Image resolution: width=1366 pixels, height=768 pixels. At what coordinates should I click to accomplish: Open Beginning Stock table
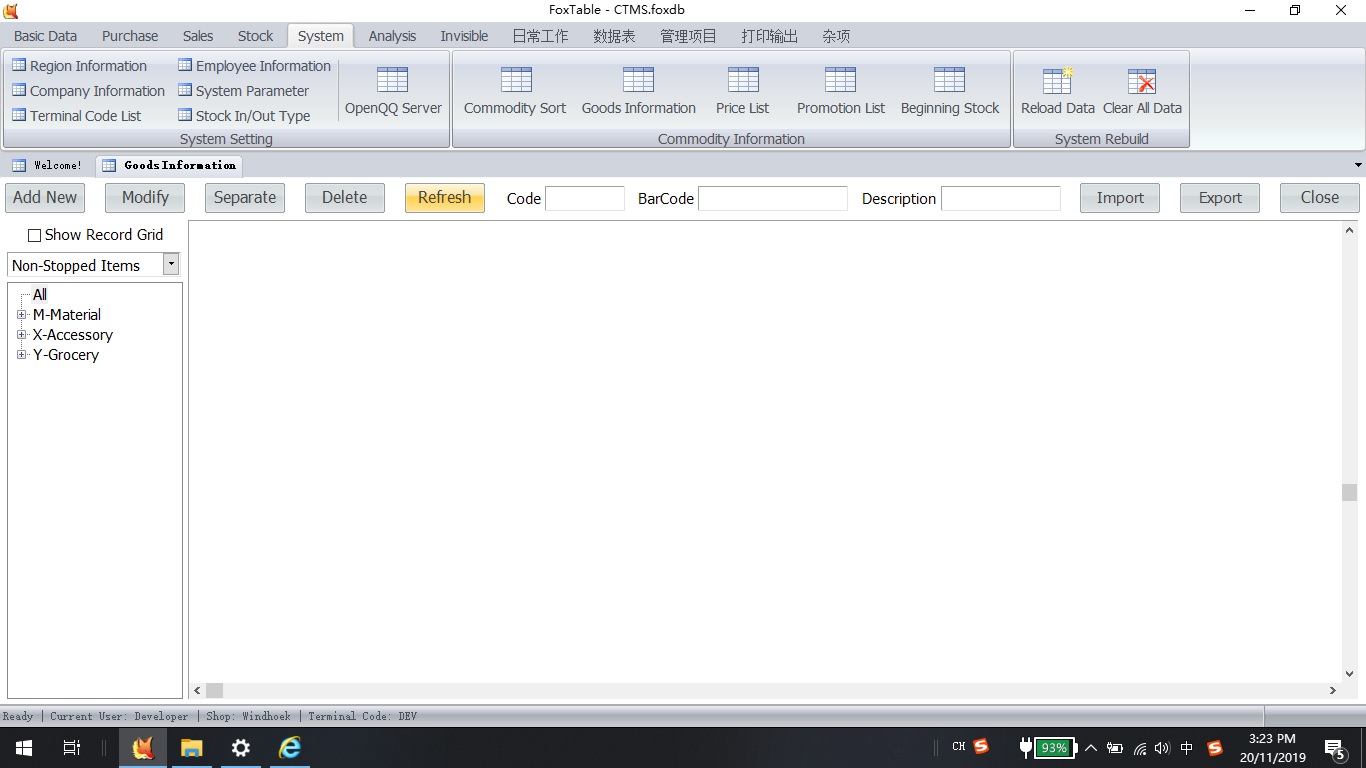[949, 90]
